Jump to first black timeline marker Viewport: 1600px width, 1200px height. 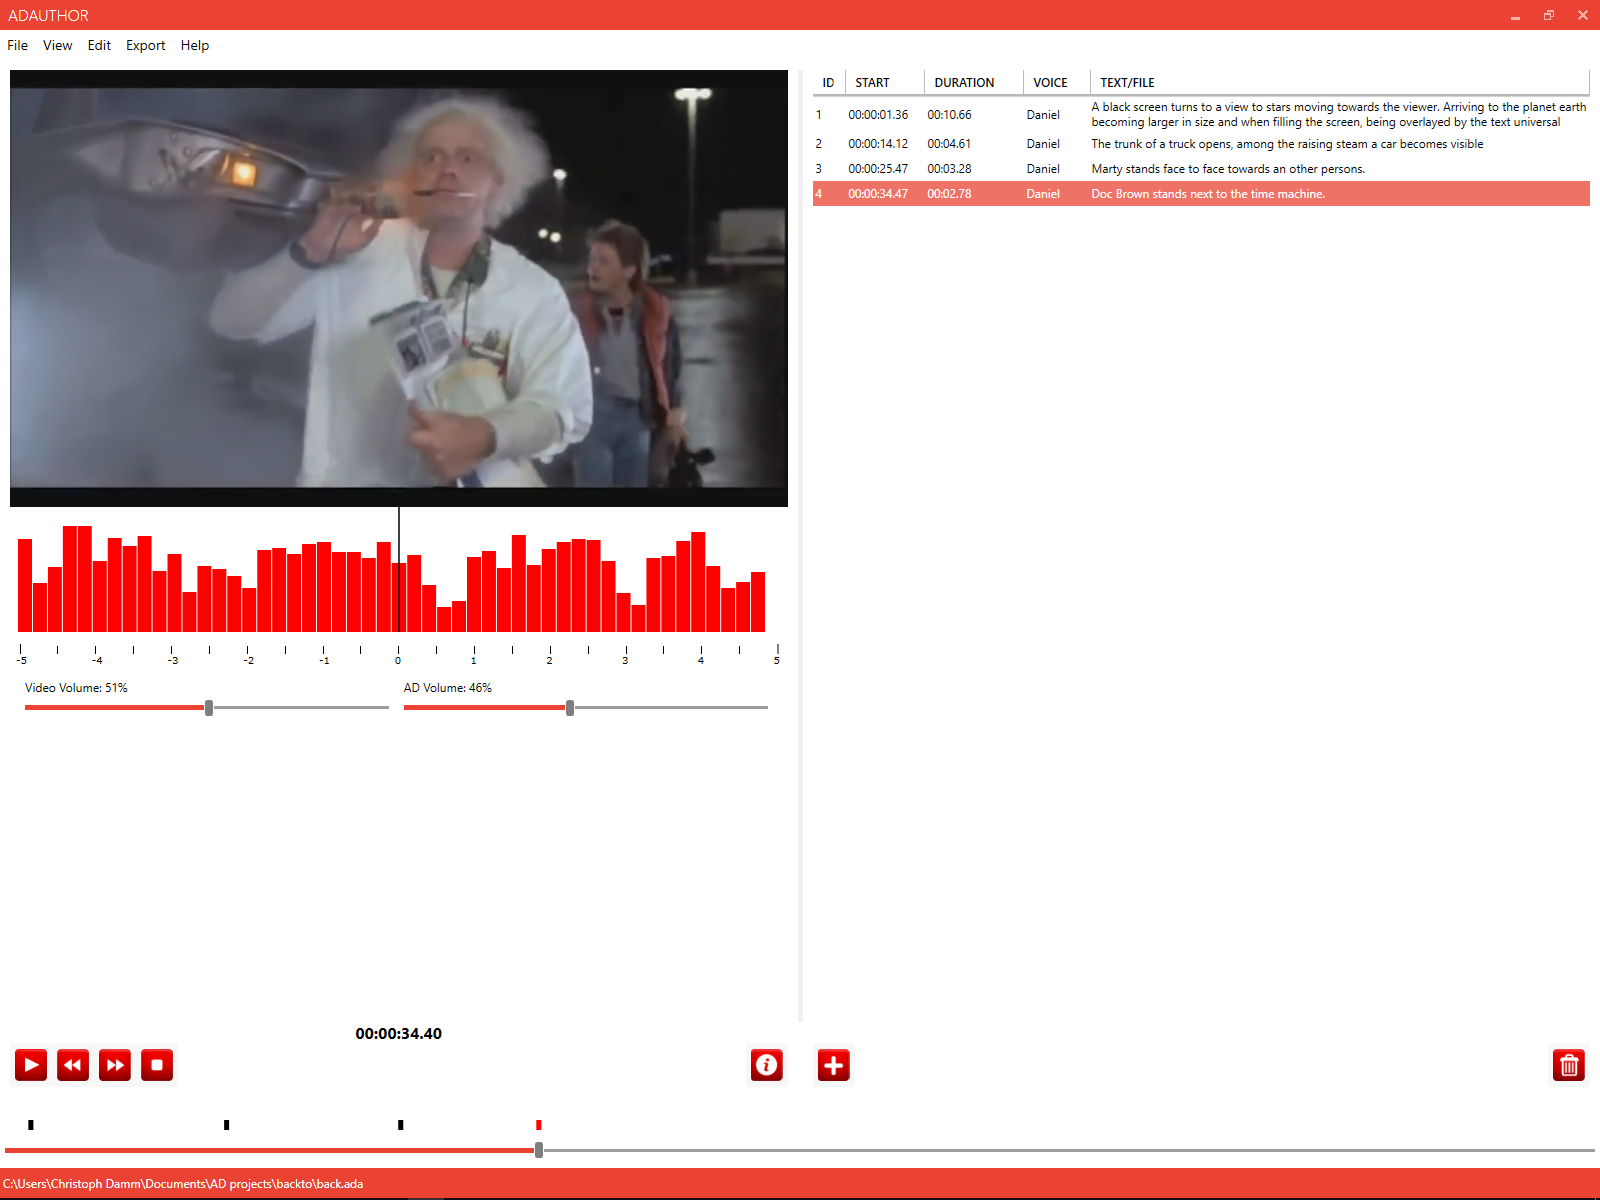click(31, 1125)
